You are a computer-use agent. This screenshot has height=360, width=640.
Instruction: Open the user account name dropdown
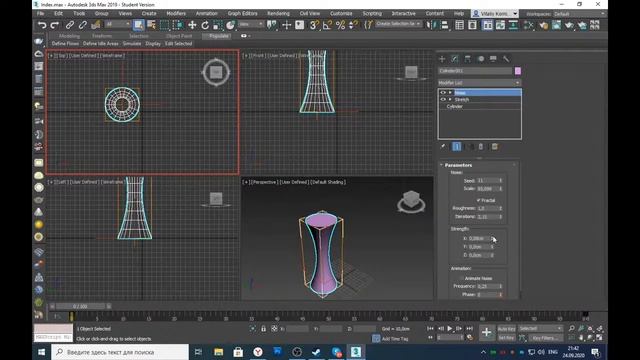tap(495, 14)
